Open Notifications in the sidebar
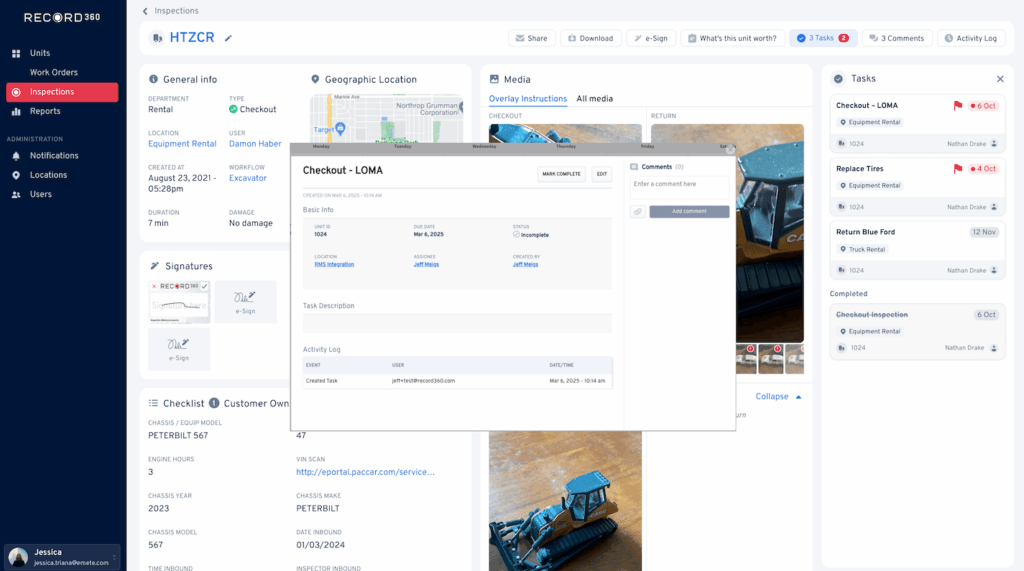Screen dimensions: 1024x571 [54, 155]
